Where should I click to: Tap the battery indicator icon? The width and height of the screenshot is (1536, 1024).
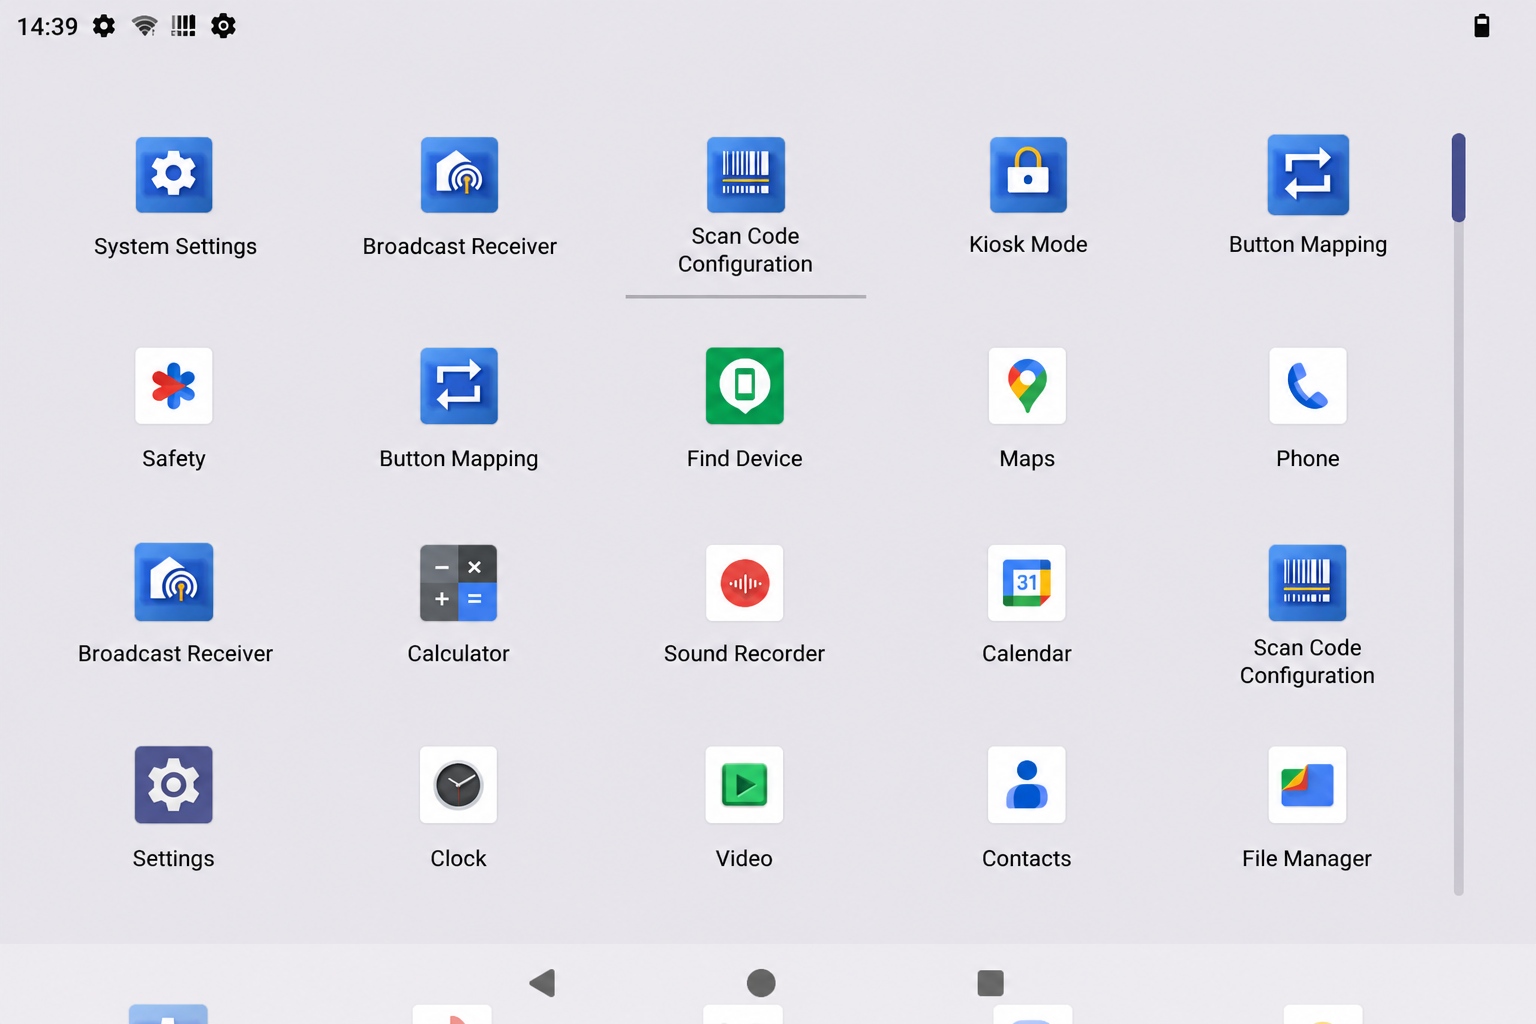[1482, 26]
